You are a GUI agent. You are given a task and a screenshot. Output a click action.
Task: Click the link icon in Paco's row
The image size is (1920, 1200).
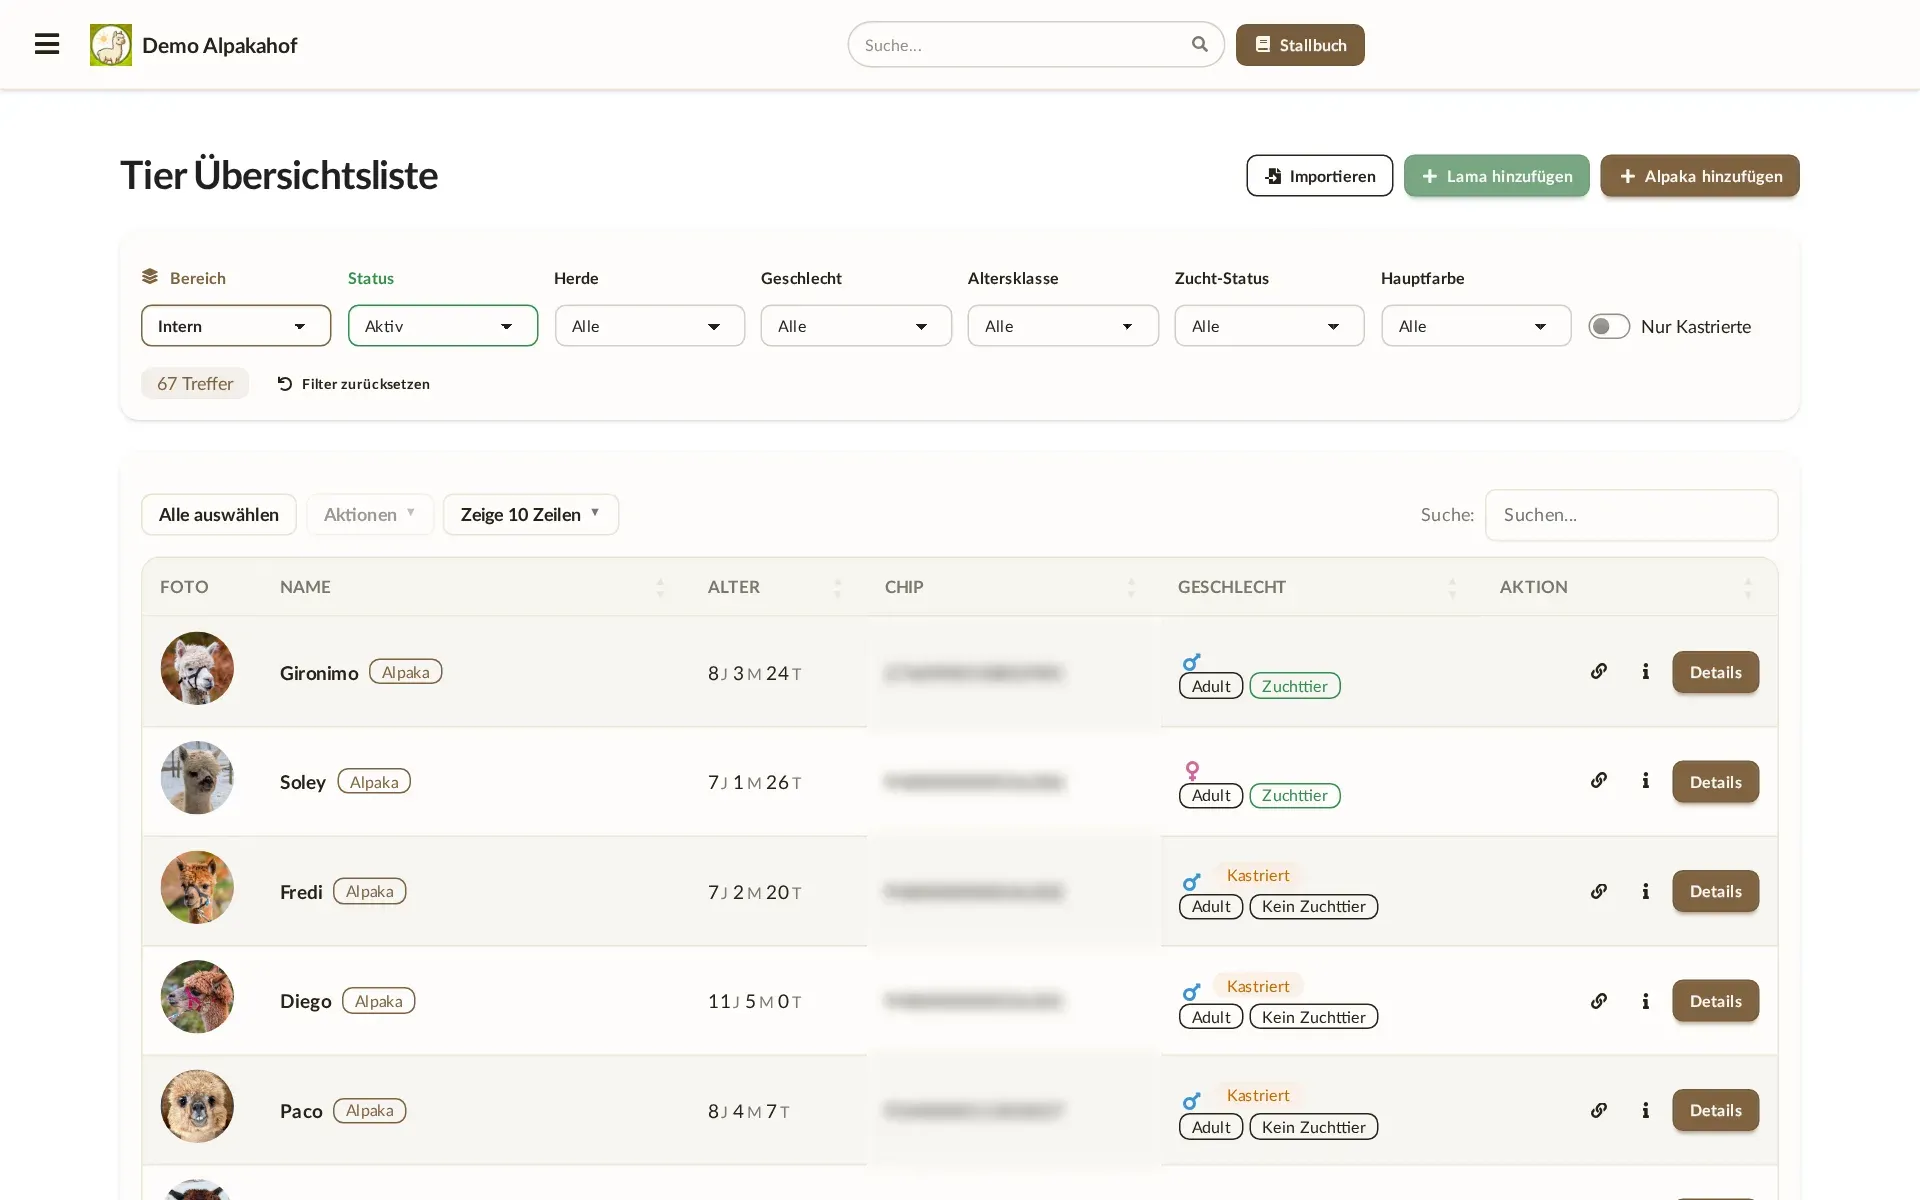pos(1599,1110)
